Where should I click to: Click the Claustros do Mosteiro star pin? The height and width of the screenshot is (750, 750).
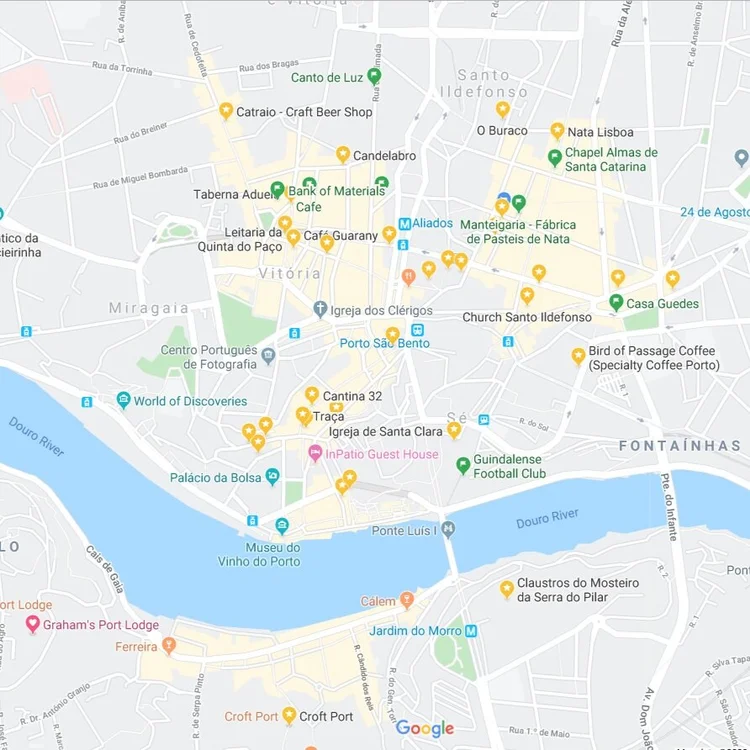point(507,589)
